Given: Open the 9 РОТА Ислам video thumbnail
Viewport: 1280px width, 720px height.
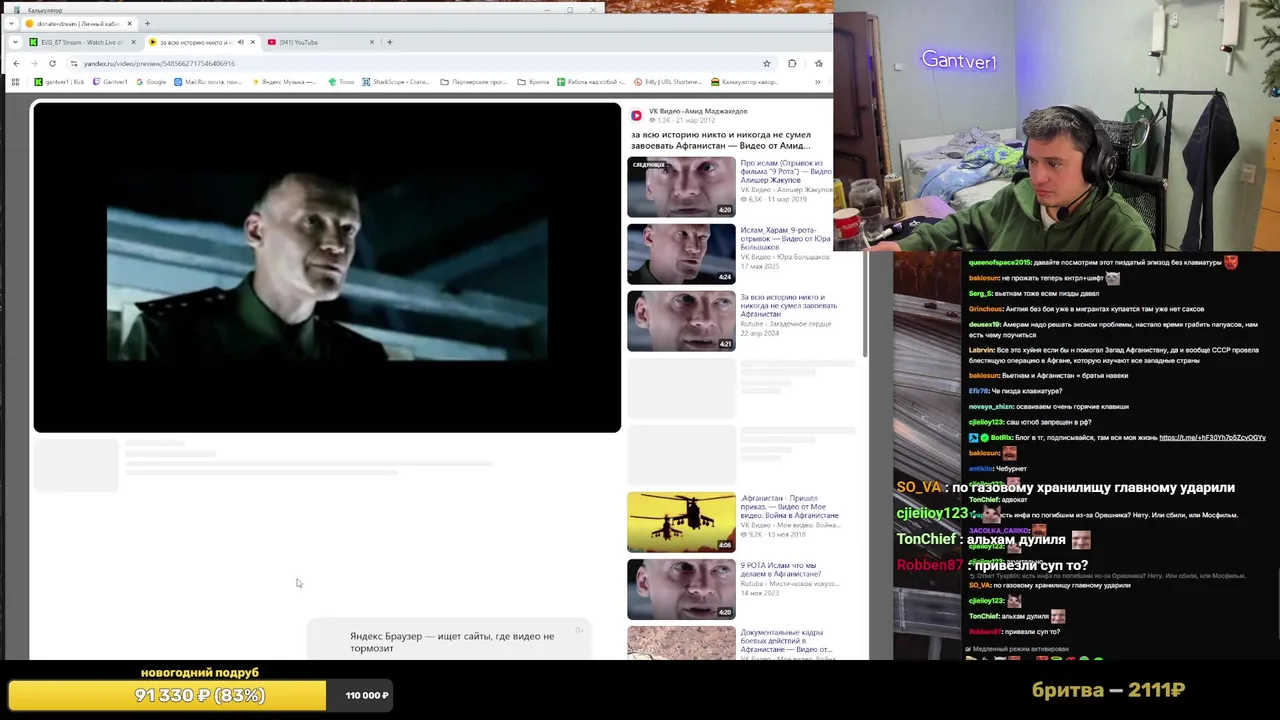Looking at the screenshot, I should tap(681, 589).
